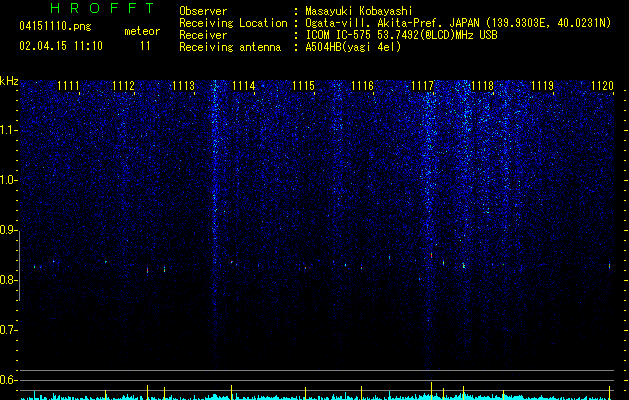
Task: Click observer name Masayuki Kobayashi
Action: [x=359, y=11]
